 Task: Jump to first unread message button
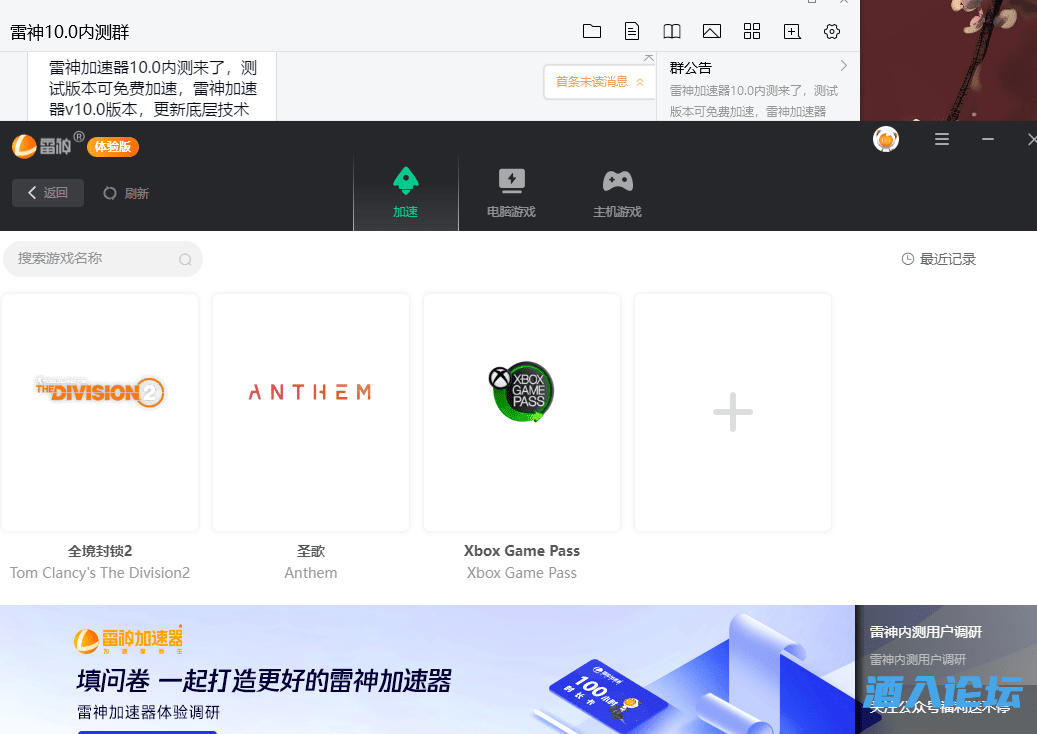point(599,82)
